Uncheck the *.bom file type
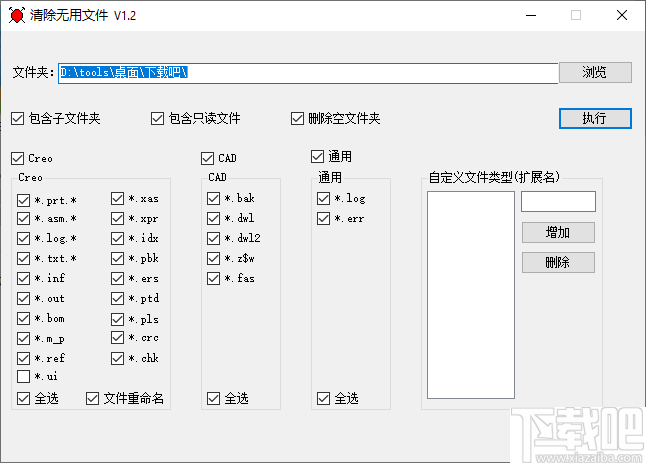Screen dimensions: 646x463 point(23,318)
